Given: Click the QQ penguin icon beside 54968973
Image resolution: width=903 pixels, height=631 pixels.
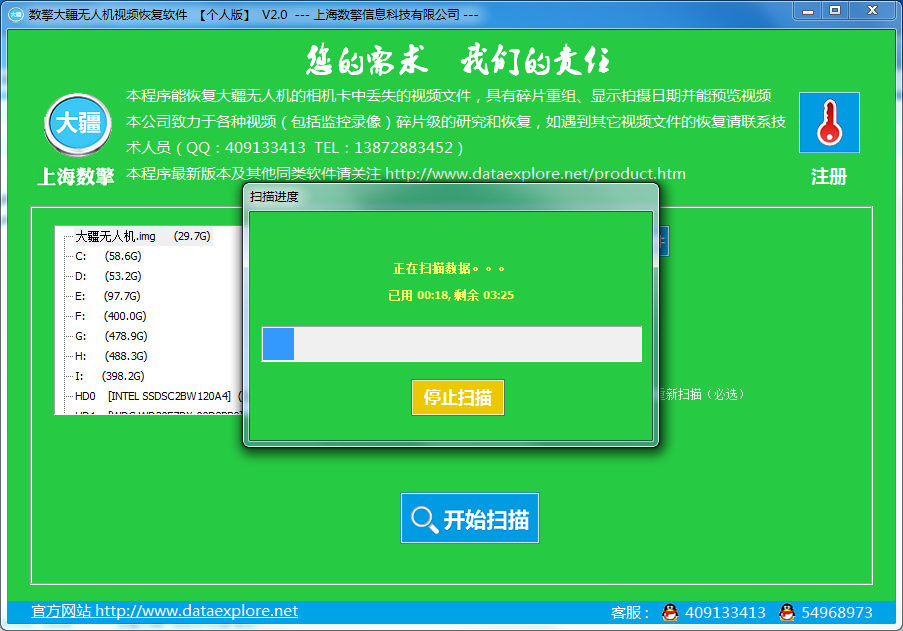Looking at the screenshot, I should pos(787,612).
